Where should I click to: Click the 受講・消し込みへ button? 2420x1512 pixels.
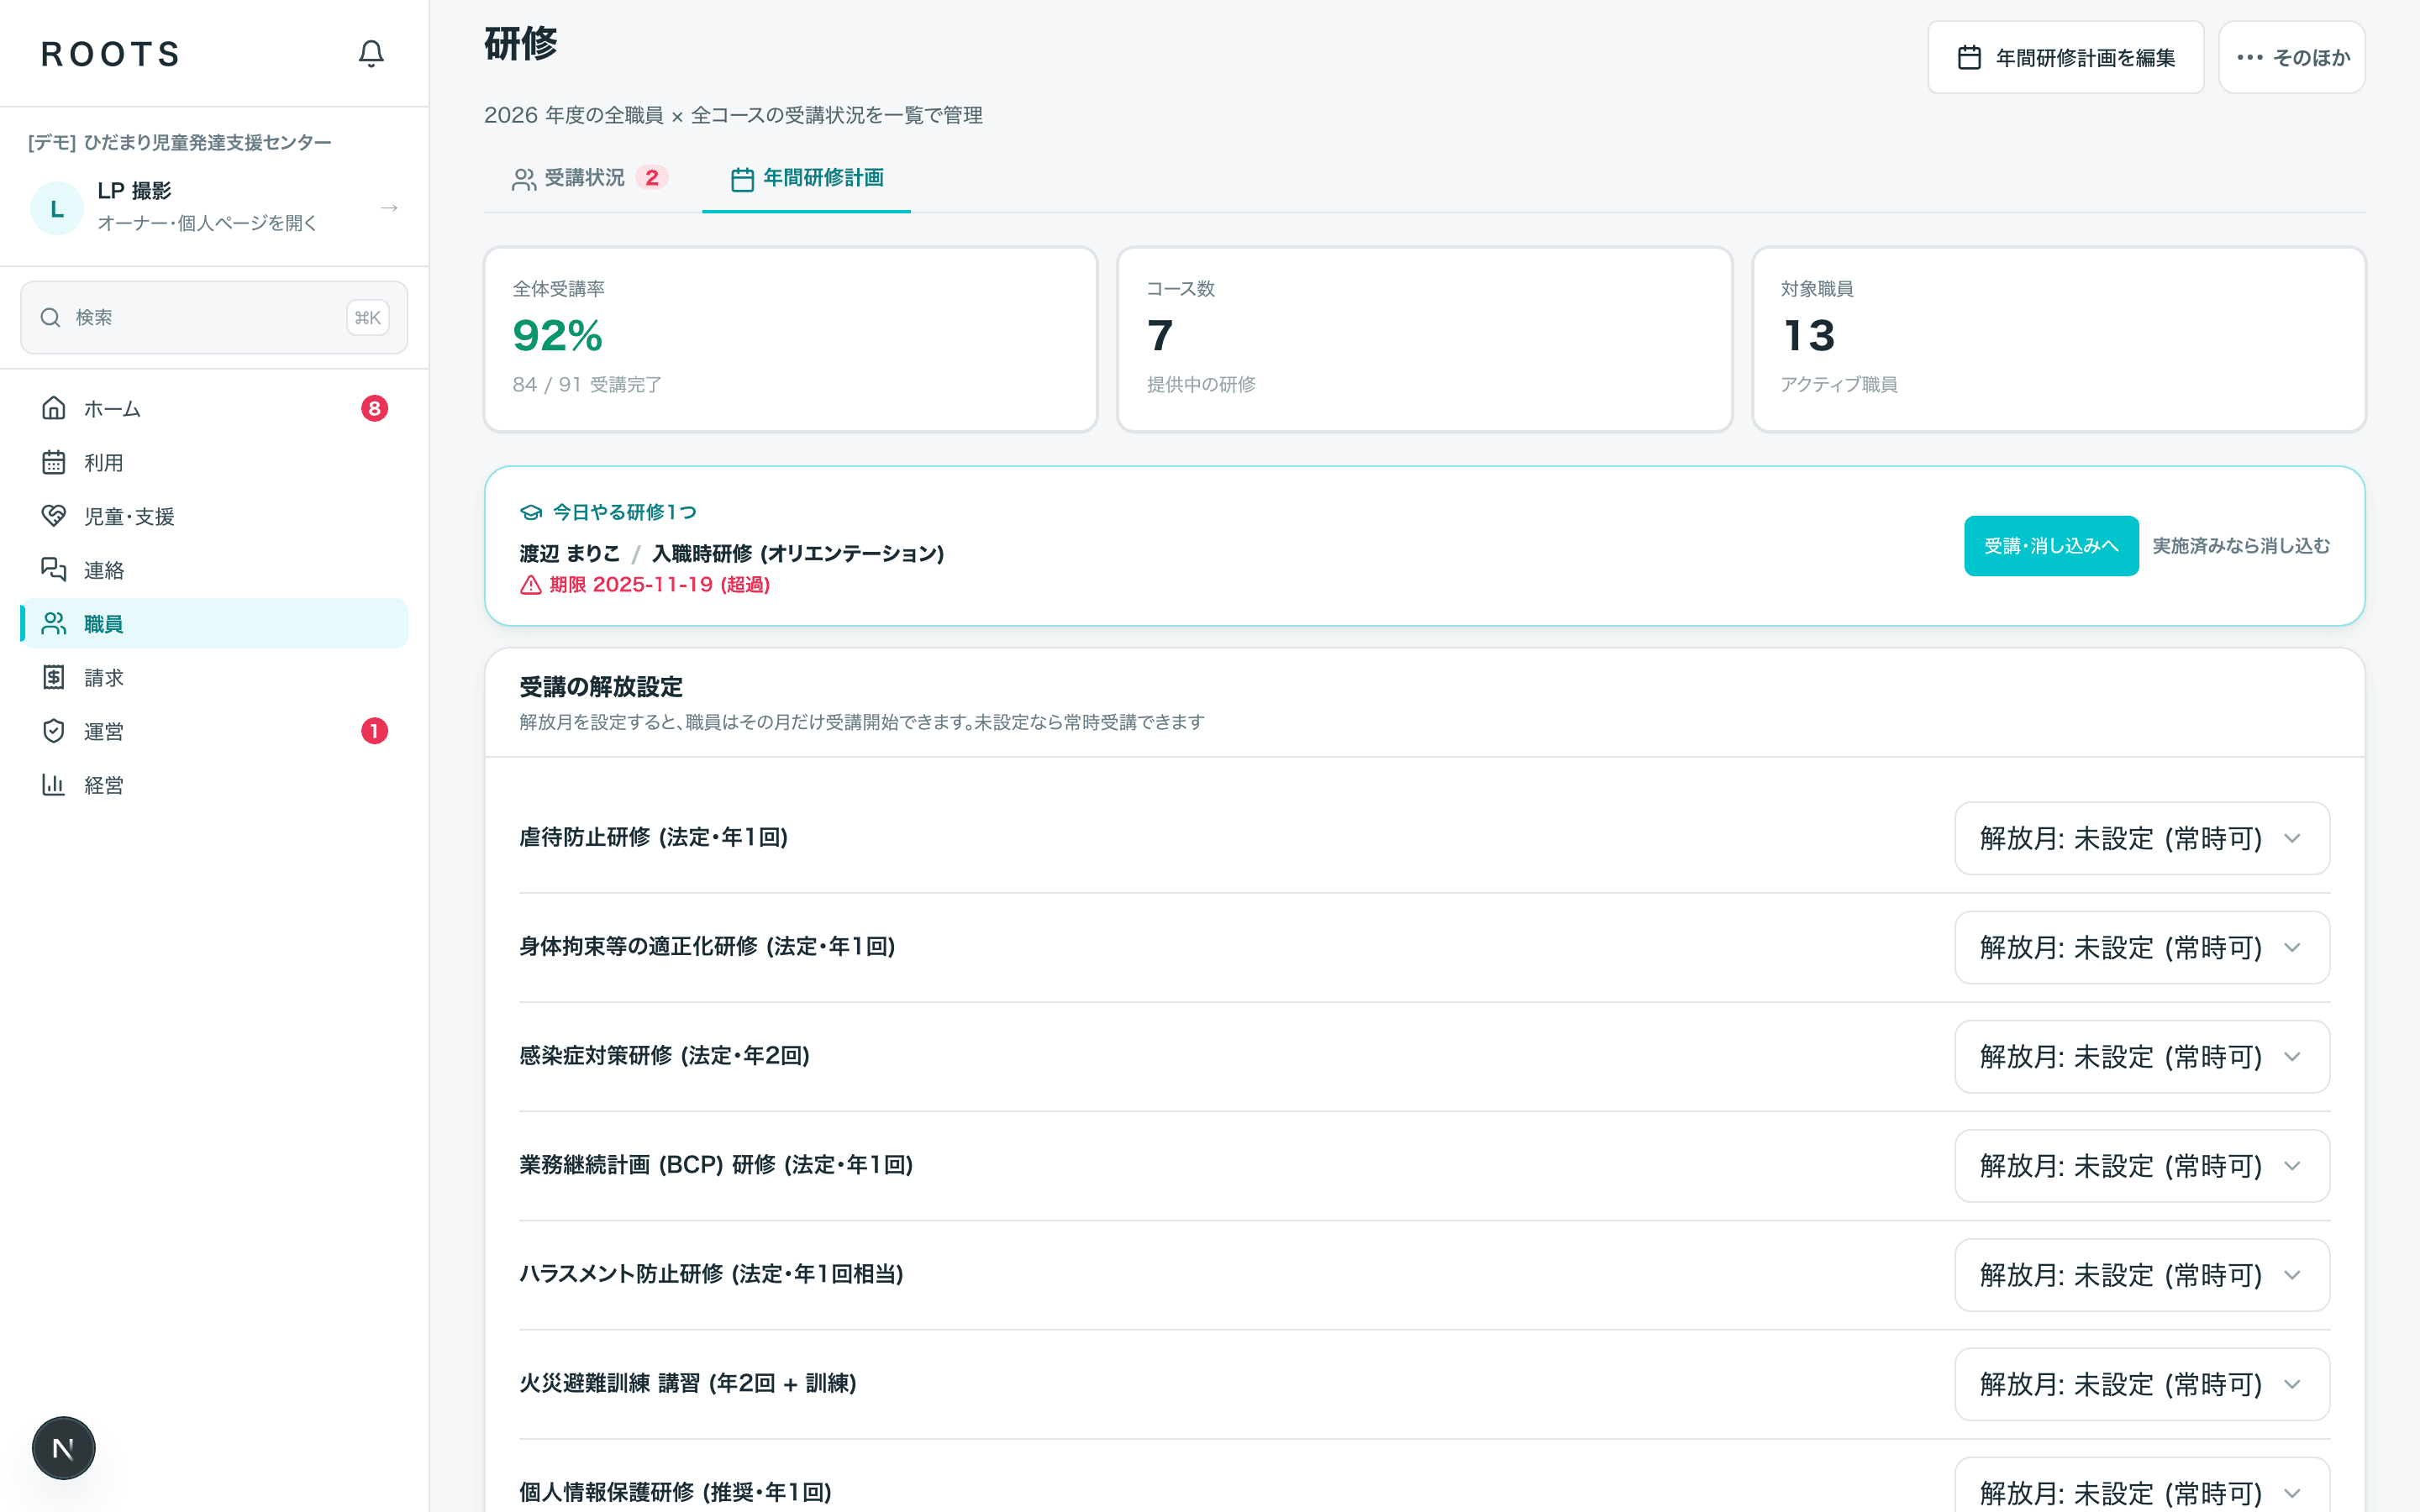point(2051,545)
